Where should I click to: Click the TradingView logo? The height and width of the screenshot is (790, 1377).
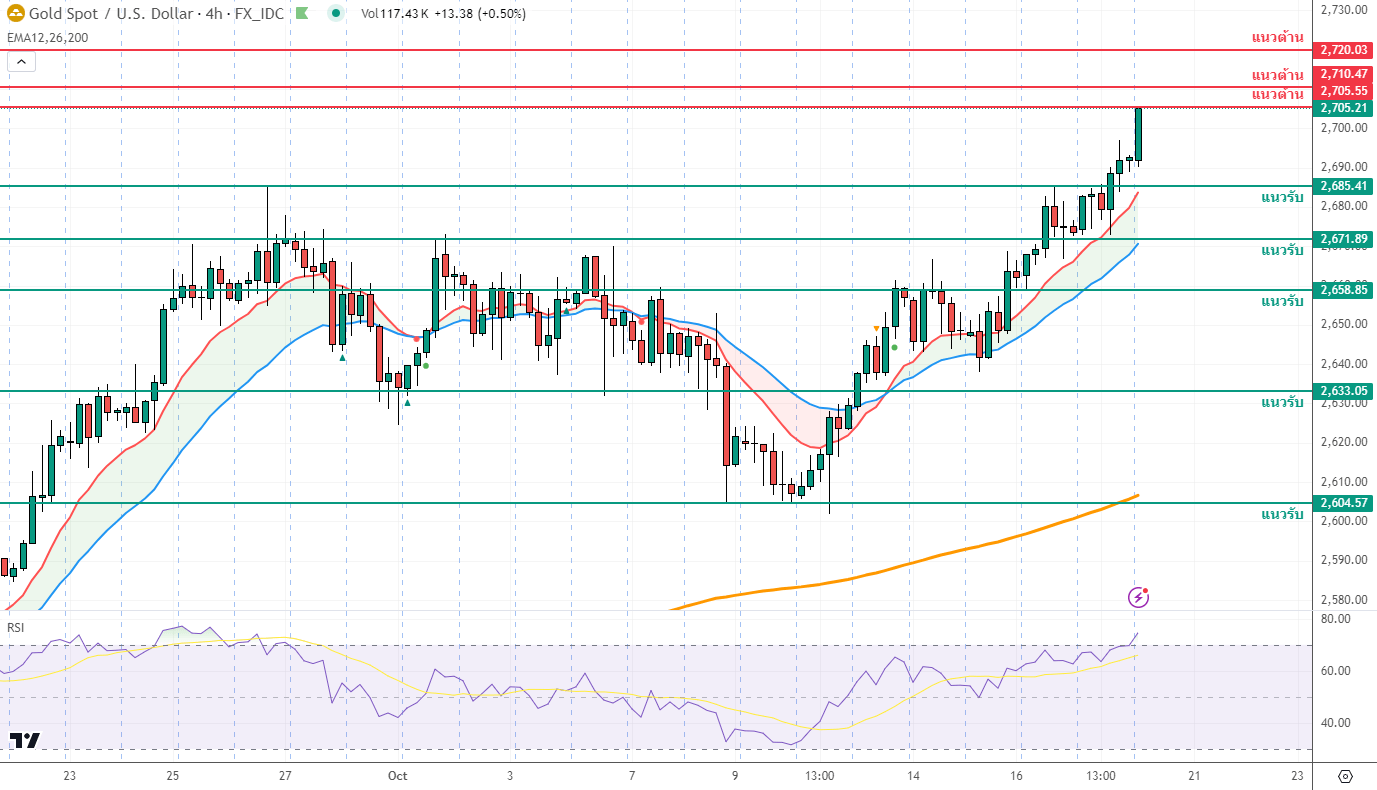(x=25, y=740)
